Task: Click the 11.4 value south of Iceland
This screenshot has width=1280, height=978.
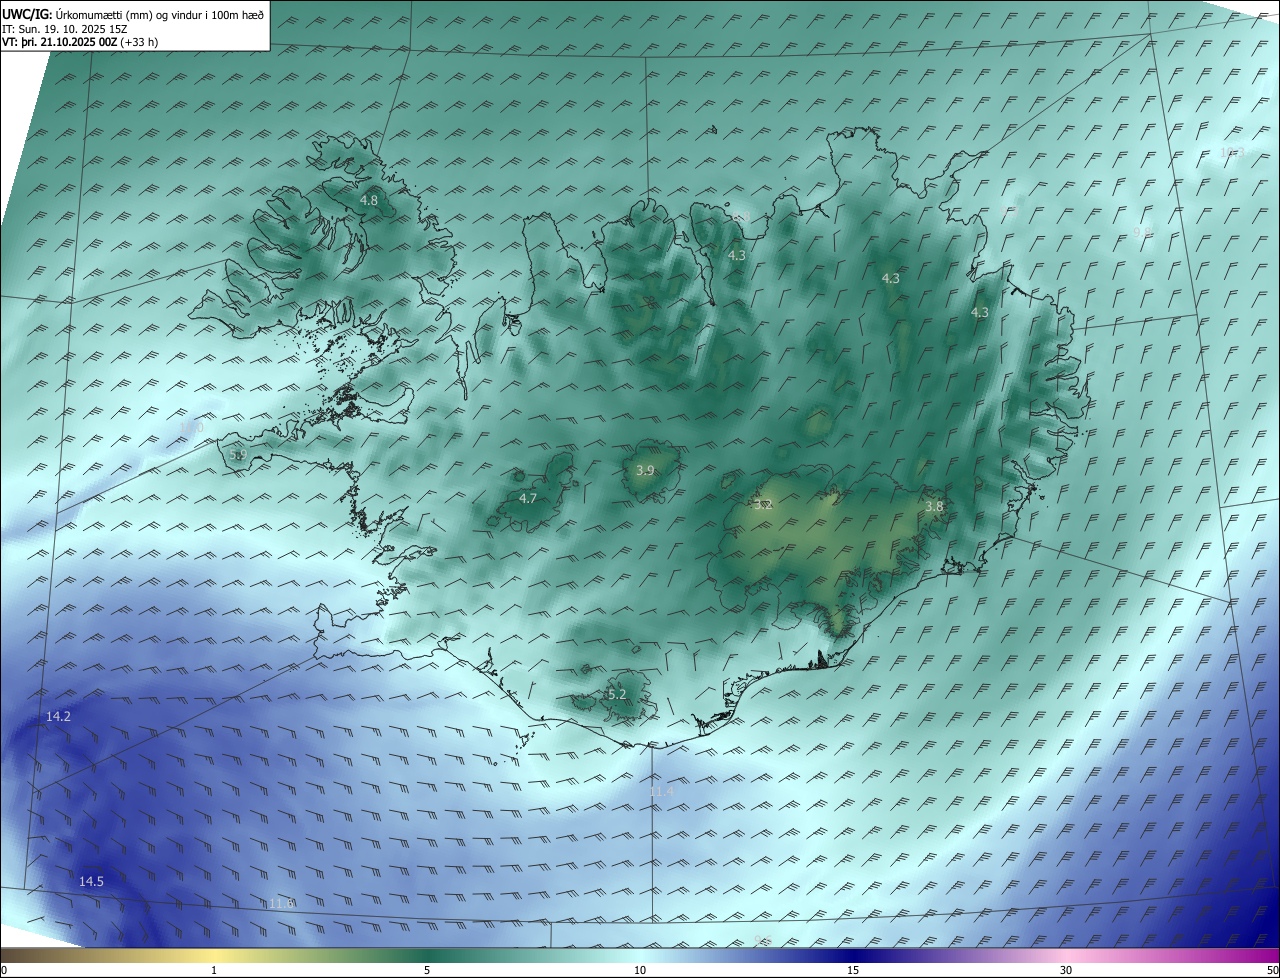Action: tap(662, 791)
